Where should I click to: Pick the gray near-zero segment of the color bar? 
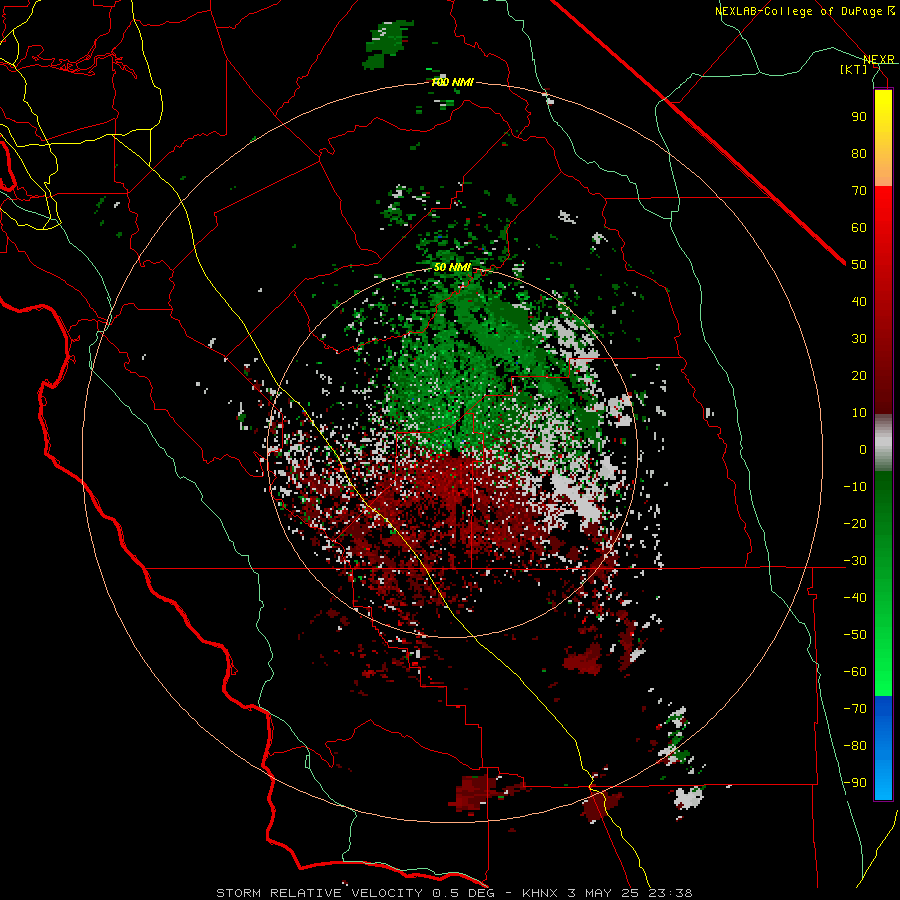[x=883, y=442]
